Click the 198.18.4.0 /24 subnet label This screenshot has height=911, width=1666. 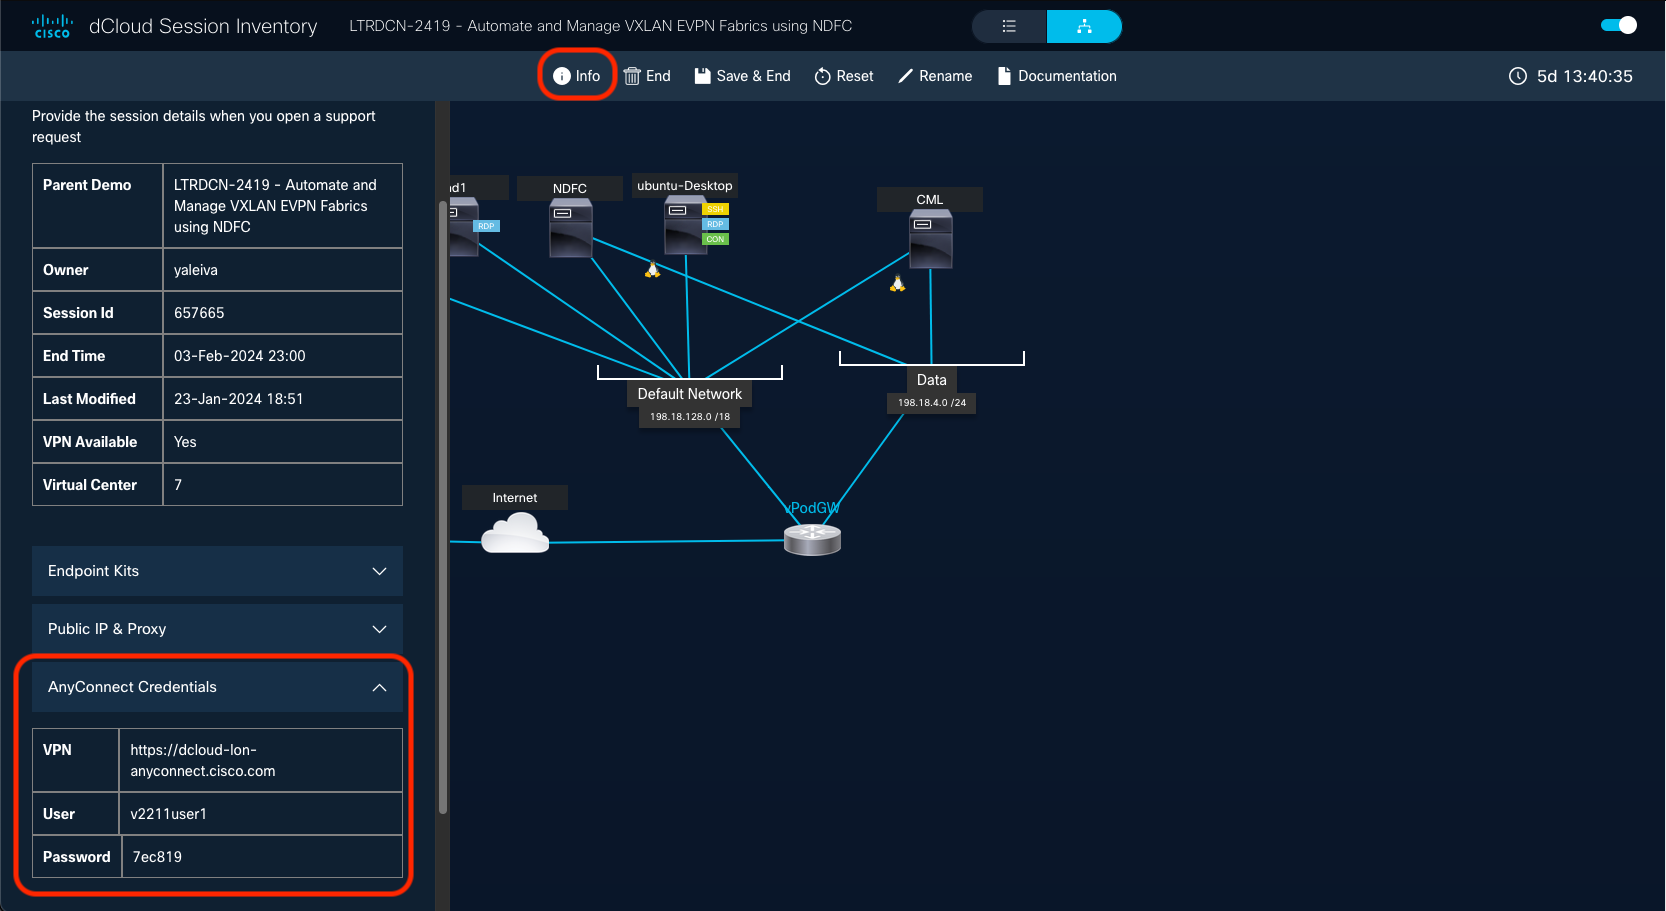[932, 403]
